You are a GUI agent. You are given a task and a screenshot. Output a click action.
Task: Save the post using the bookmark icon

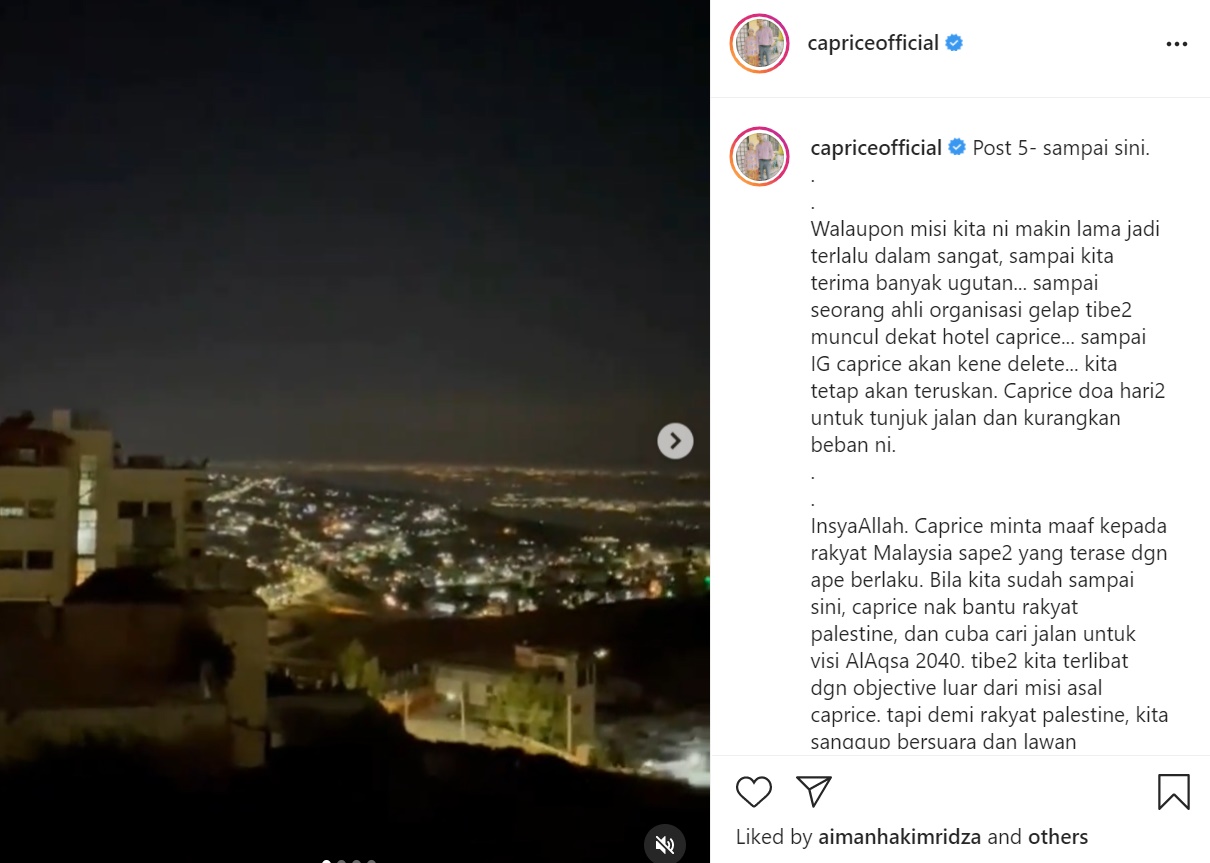tap(1173, 792)
